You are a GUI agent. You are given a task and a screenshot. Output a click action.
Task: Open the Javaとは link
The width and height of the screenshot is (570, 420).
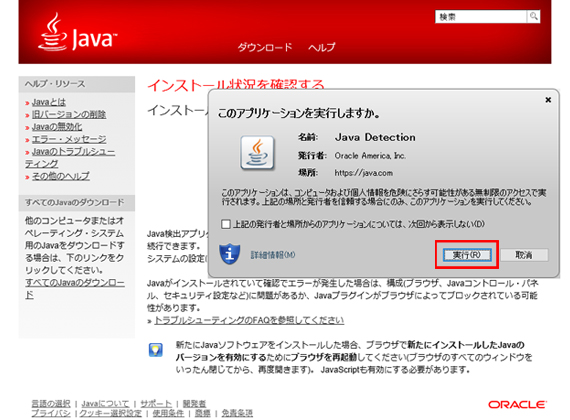tap(49, 102)
